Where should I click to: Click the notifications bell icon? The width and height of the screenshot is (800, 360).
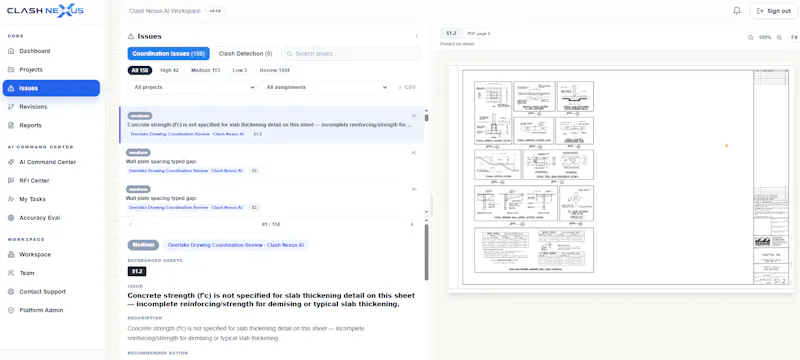737,11
